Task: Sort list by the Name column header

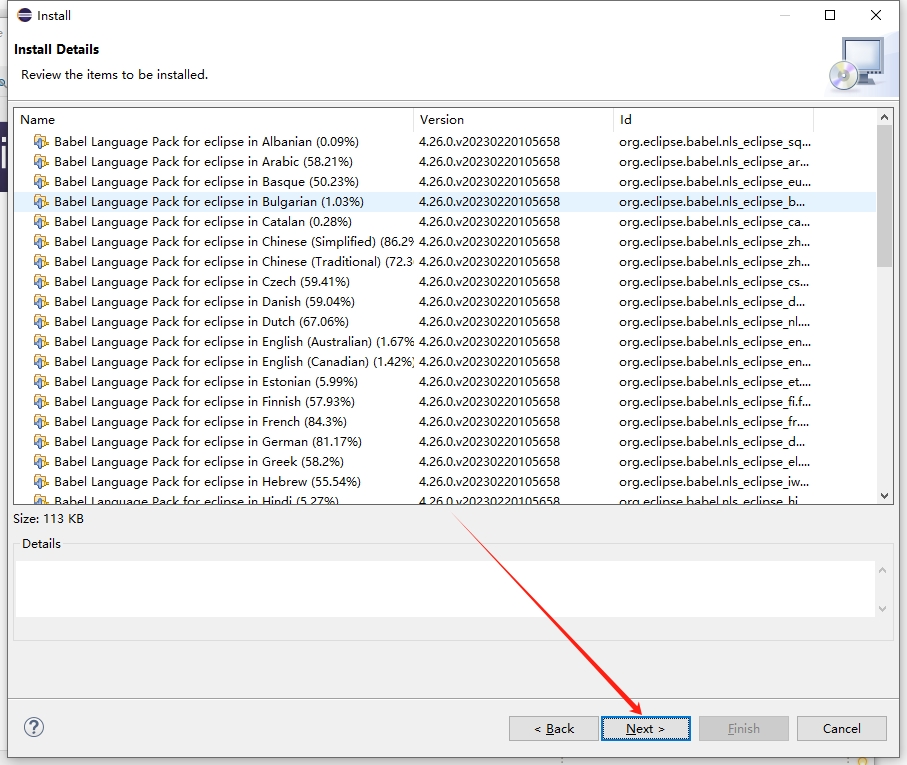Action: pyautogui.click(x=214, y=120)
